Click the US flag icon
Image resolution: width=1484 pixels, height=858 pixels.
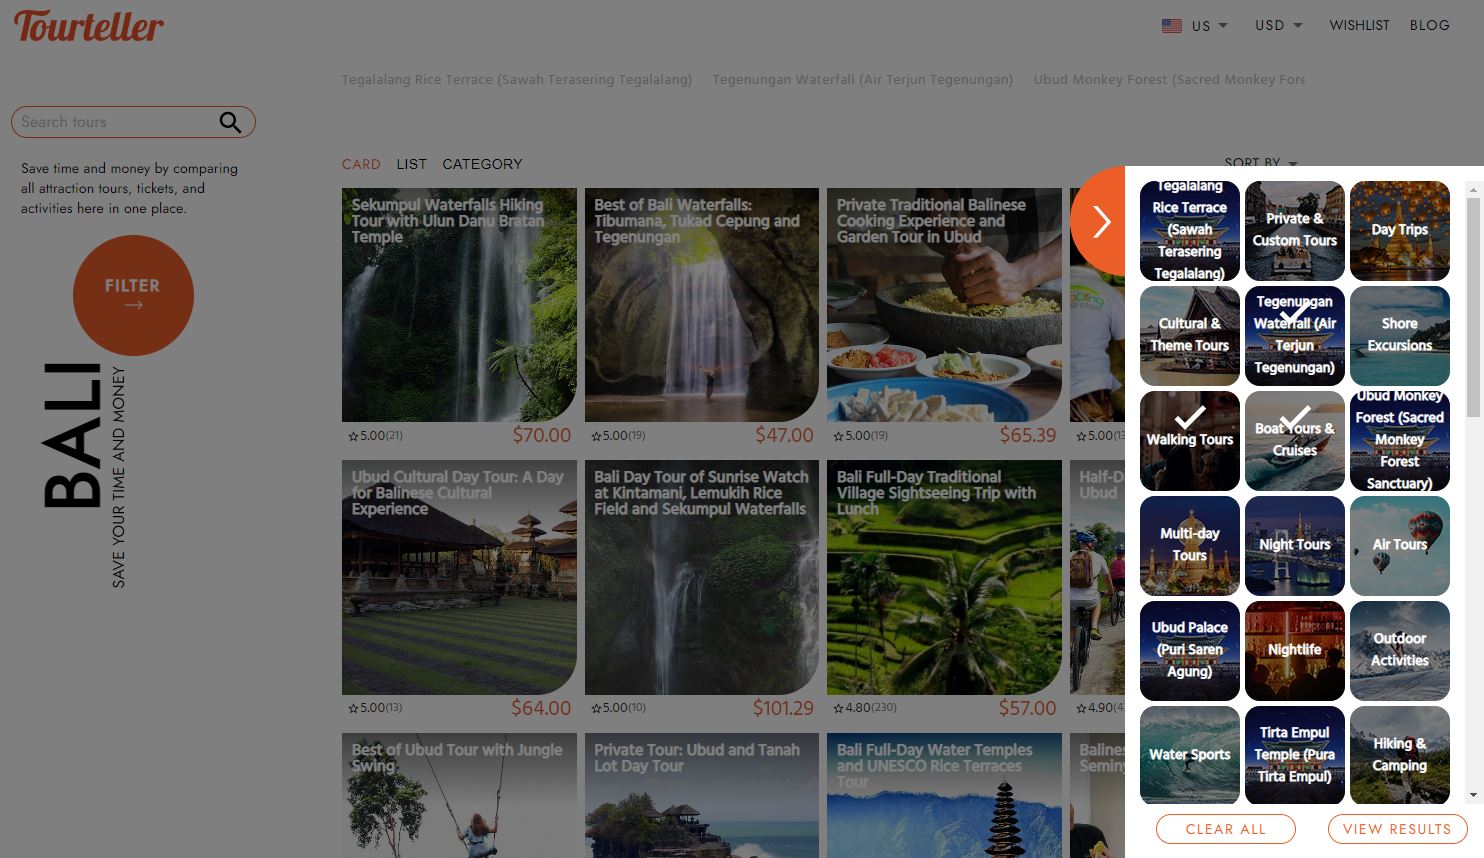(x=1171, y=26)
